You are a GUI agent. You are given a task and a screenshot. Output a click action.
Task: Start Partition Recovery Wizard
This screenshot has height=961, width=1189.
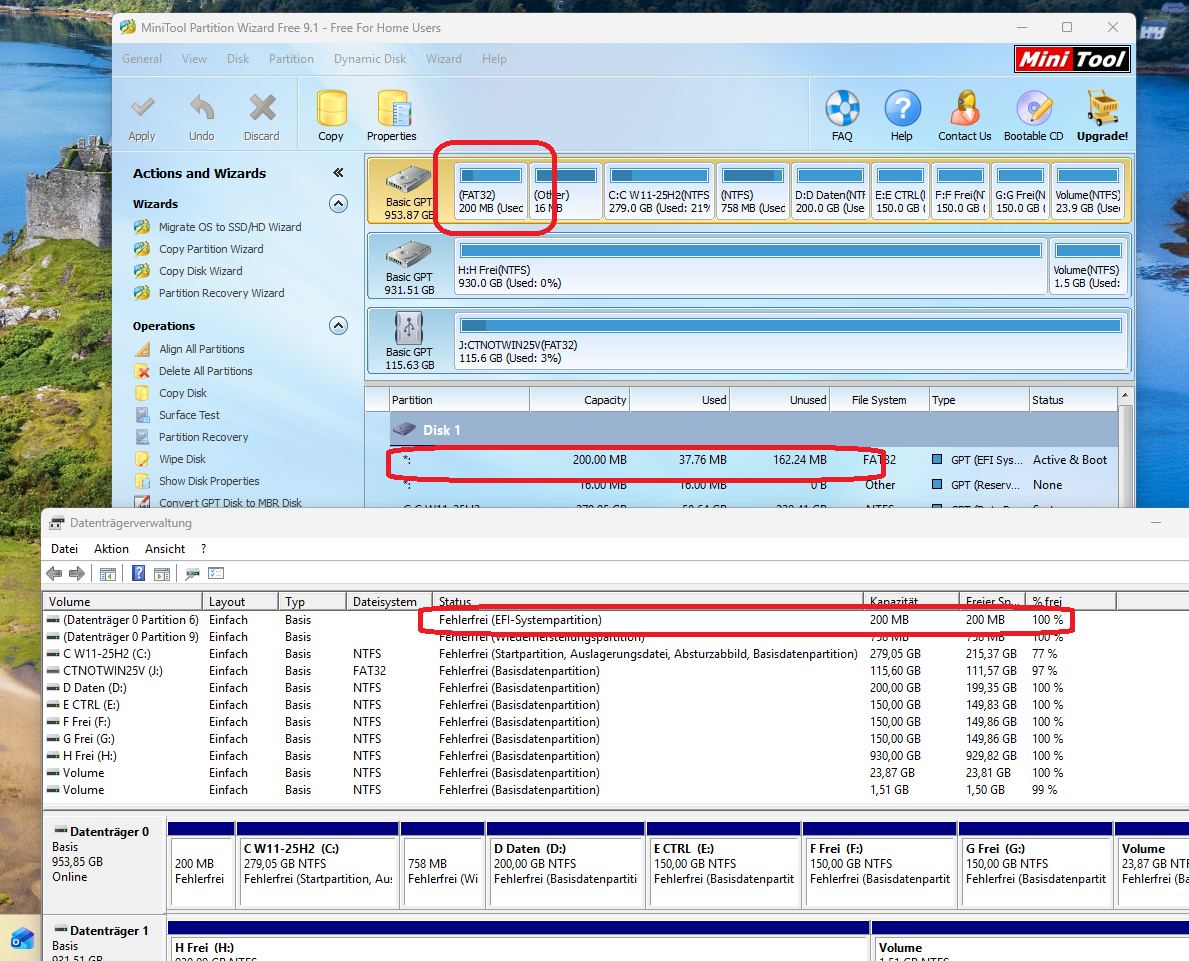tap(221, 293)
